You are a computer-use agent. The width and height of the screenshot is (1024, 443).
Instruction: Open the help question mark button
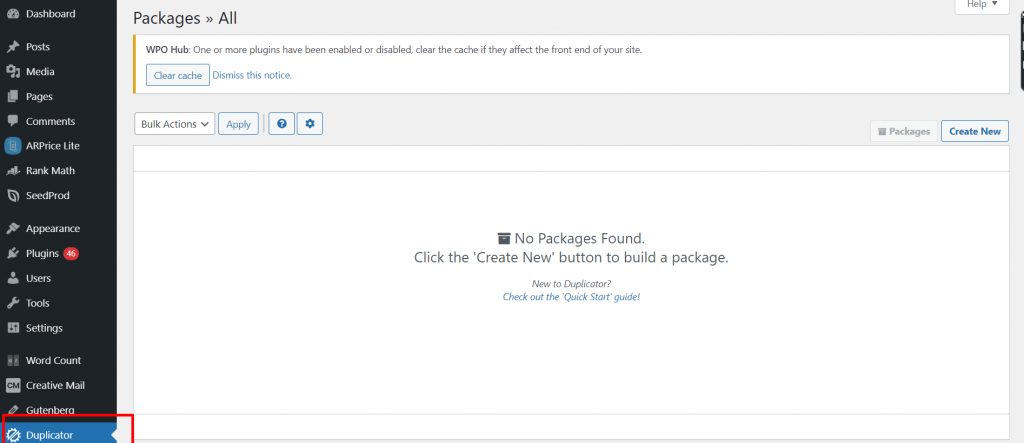pyautogui.click(x=281, y=123)
